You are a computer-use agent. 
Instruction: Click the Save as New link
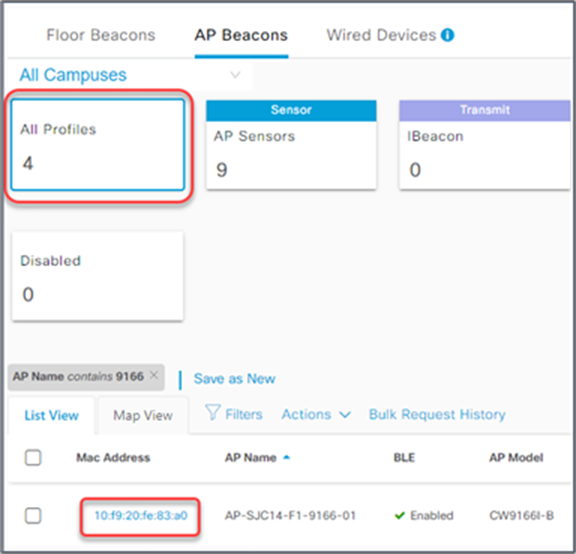234,379
